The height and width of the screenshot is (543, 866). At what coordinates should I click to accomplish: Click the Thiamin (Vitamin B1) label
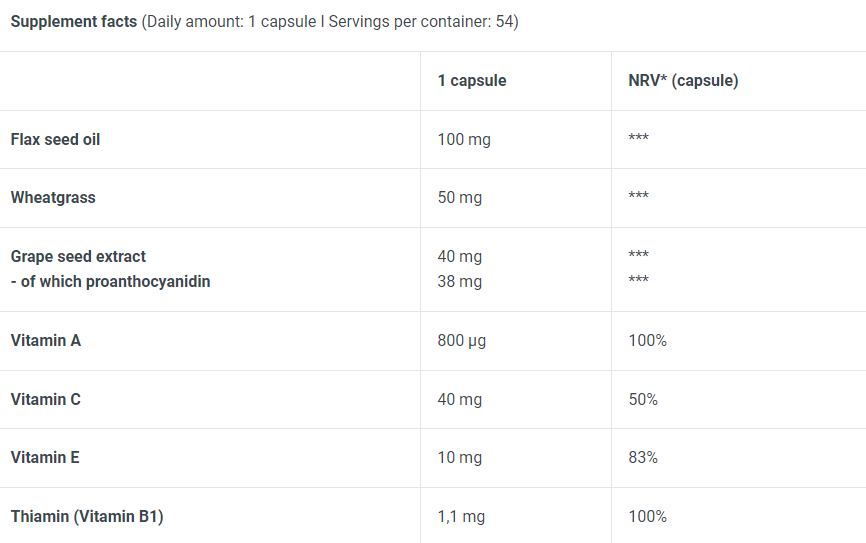pos(87,516)
